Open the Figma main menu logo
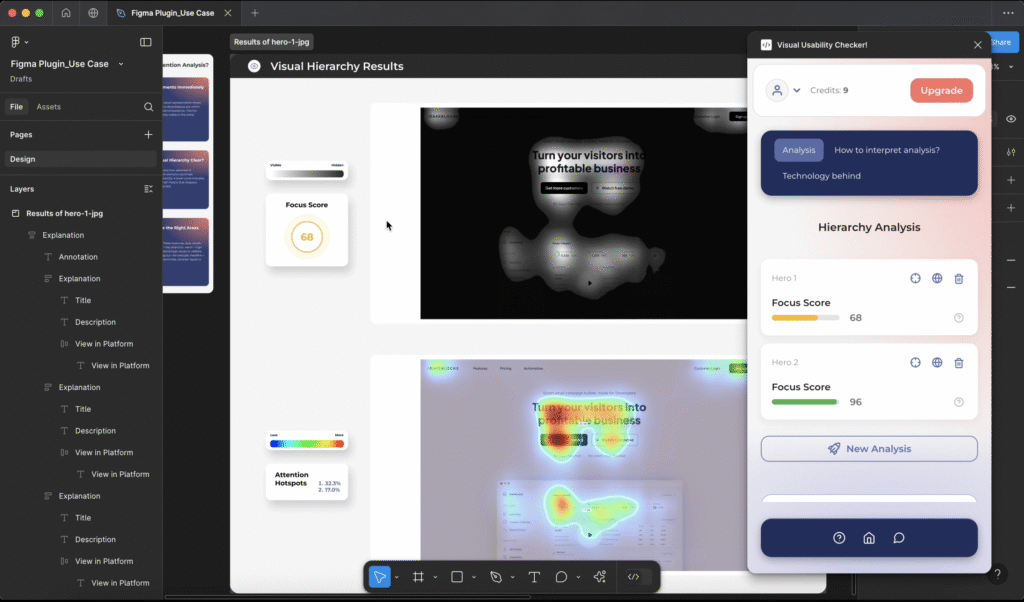Screen dimensions: 1024x602 16,42
